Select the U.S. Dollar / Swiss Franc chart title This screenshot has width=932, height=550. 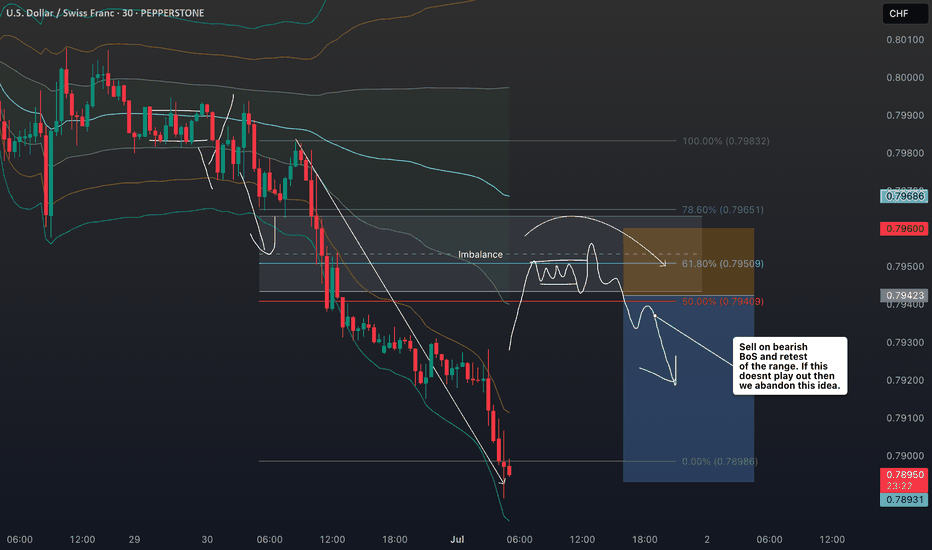pos(105,13)
